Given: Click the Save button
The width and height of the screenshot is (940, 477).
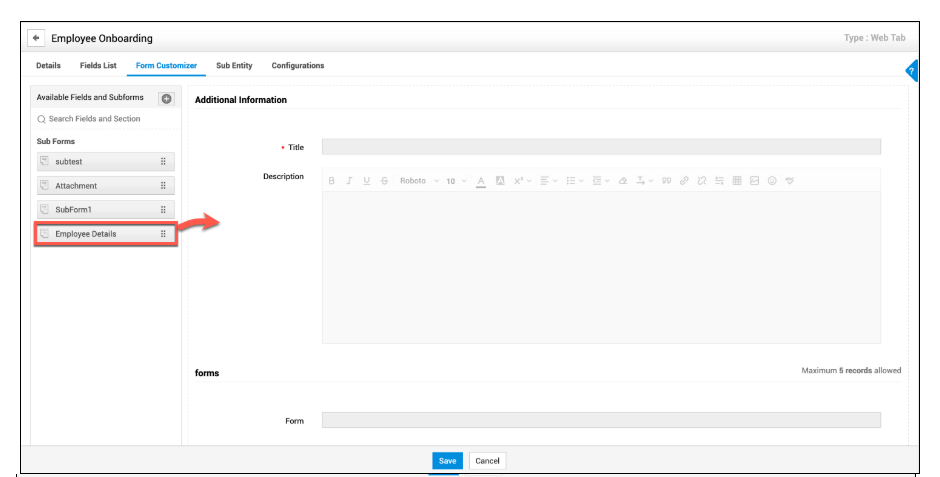Looking at the screenshot, I should tap(447, 461).
